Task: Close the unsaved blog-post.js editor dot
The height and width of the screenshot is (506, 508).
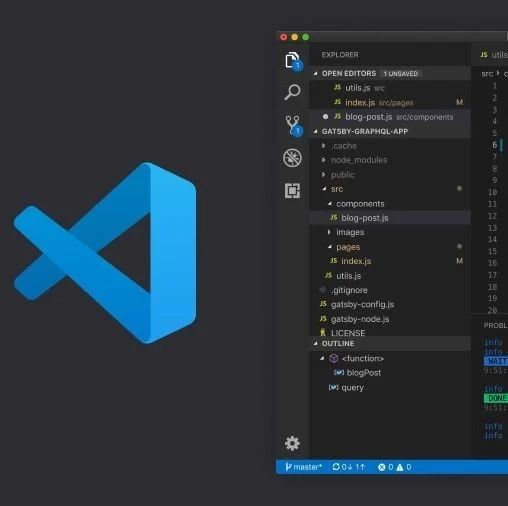Action: coord(325,117)
